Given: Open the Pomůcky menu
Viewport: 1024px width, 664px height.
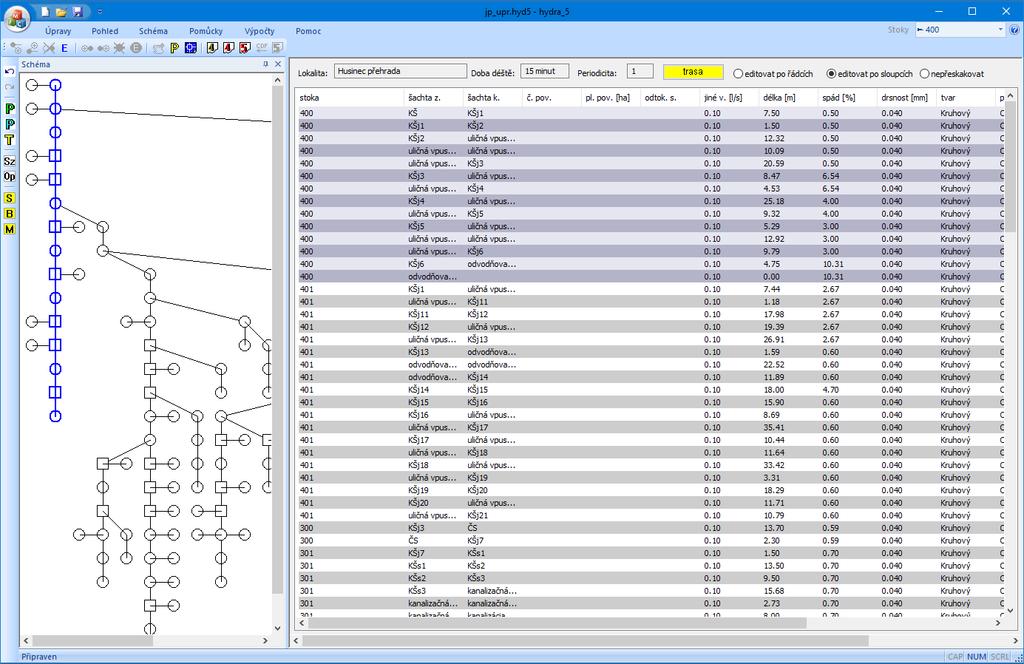Looking at the screenshot, I should [x=206, y=31].
